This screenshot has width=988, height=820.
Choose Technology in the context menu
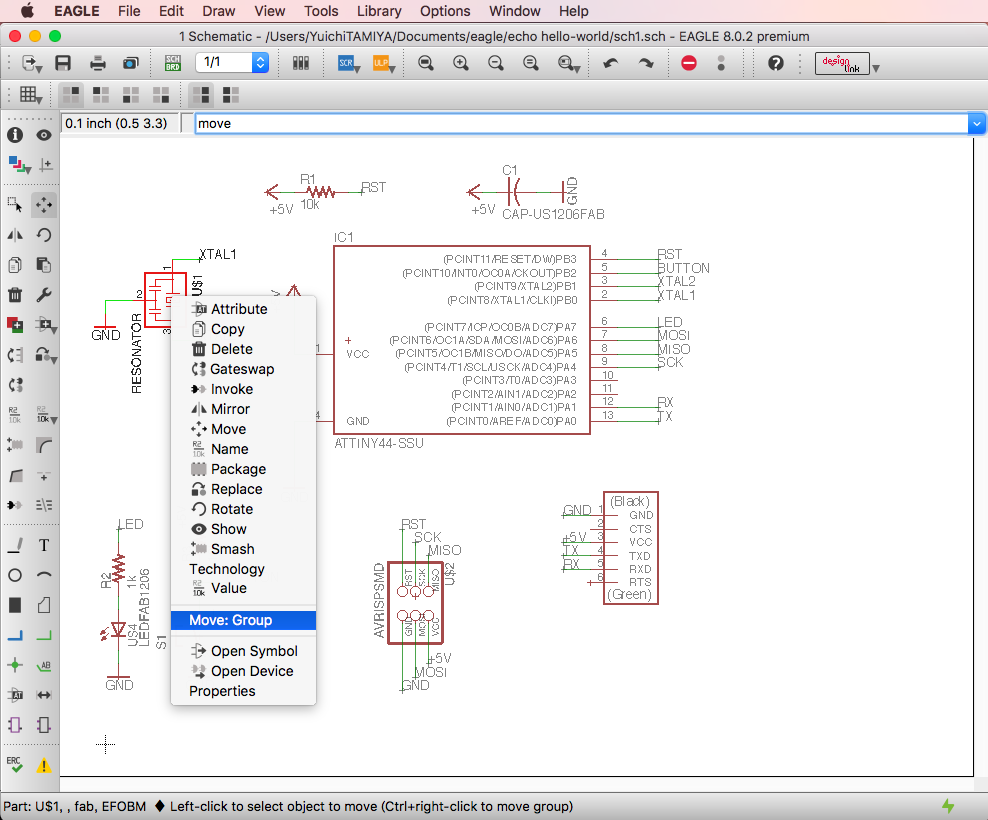(x=243, y=569)
